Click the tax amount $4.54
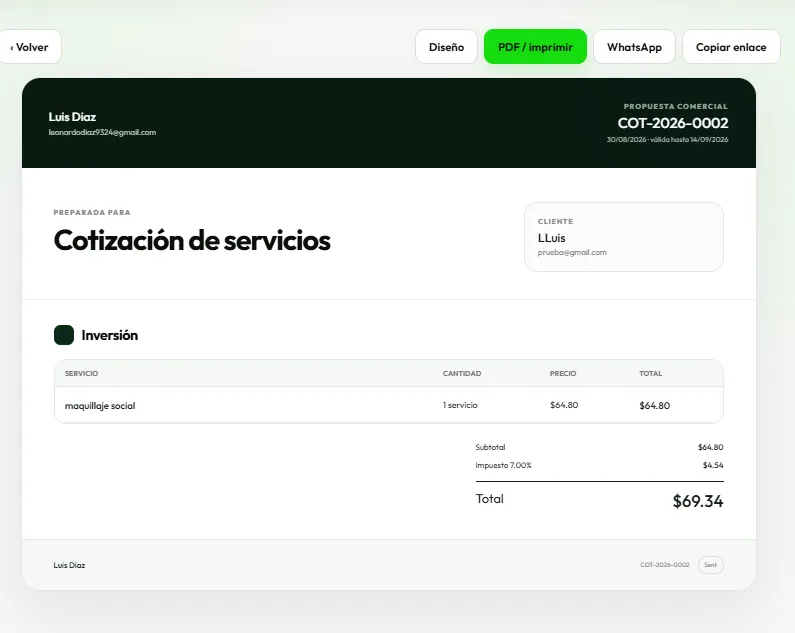795x633 pixels. 713,465
